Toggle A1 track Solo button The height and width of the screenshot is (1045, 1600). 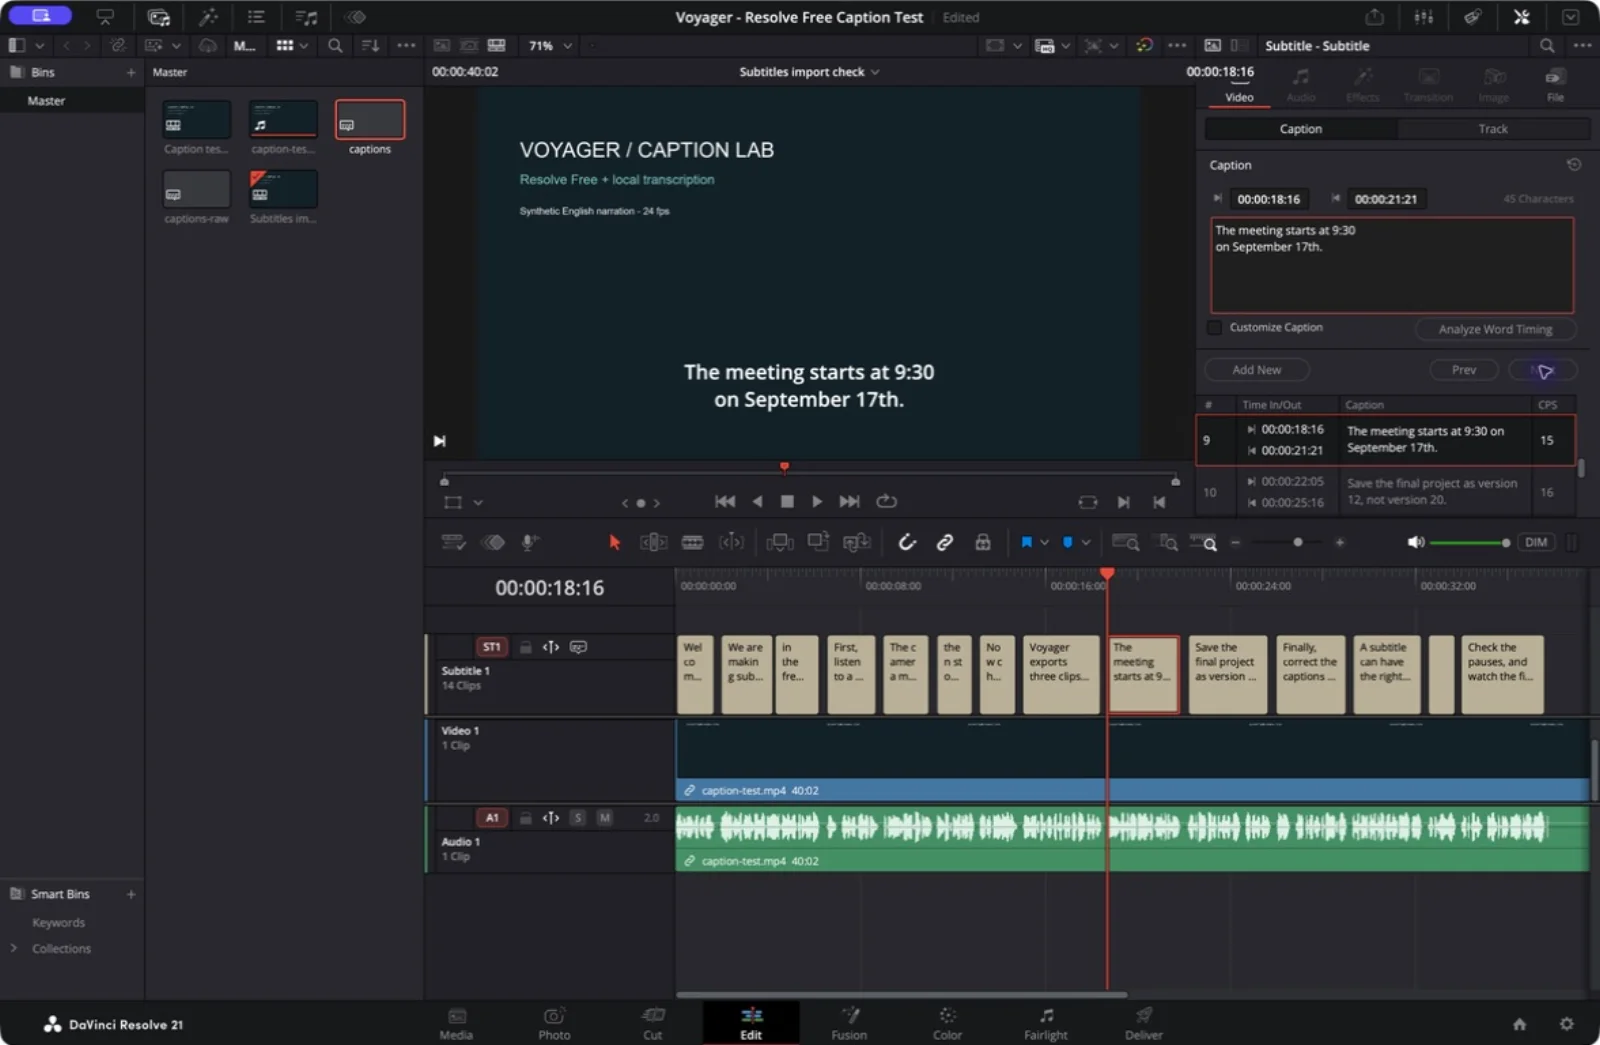coord(577,818)
